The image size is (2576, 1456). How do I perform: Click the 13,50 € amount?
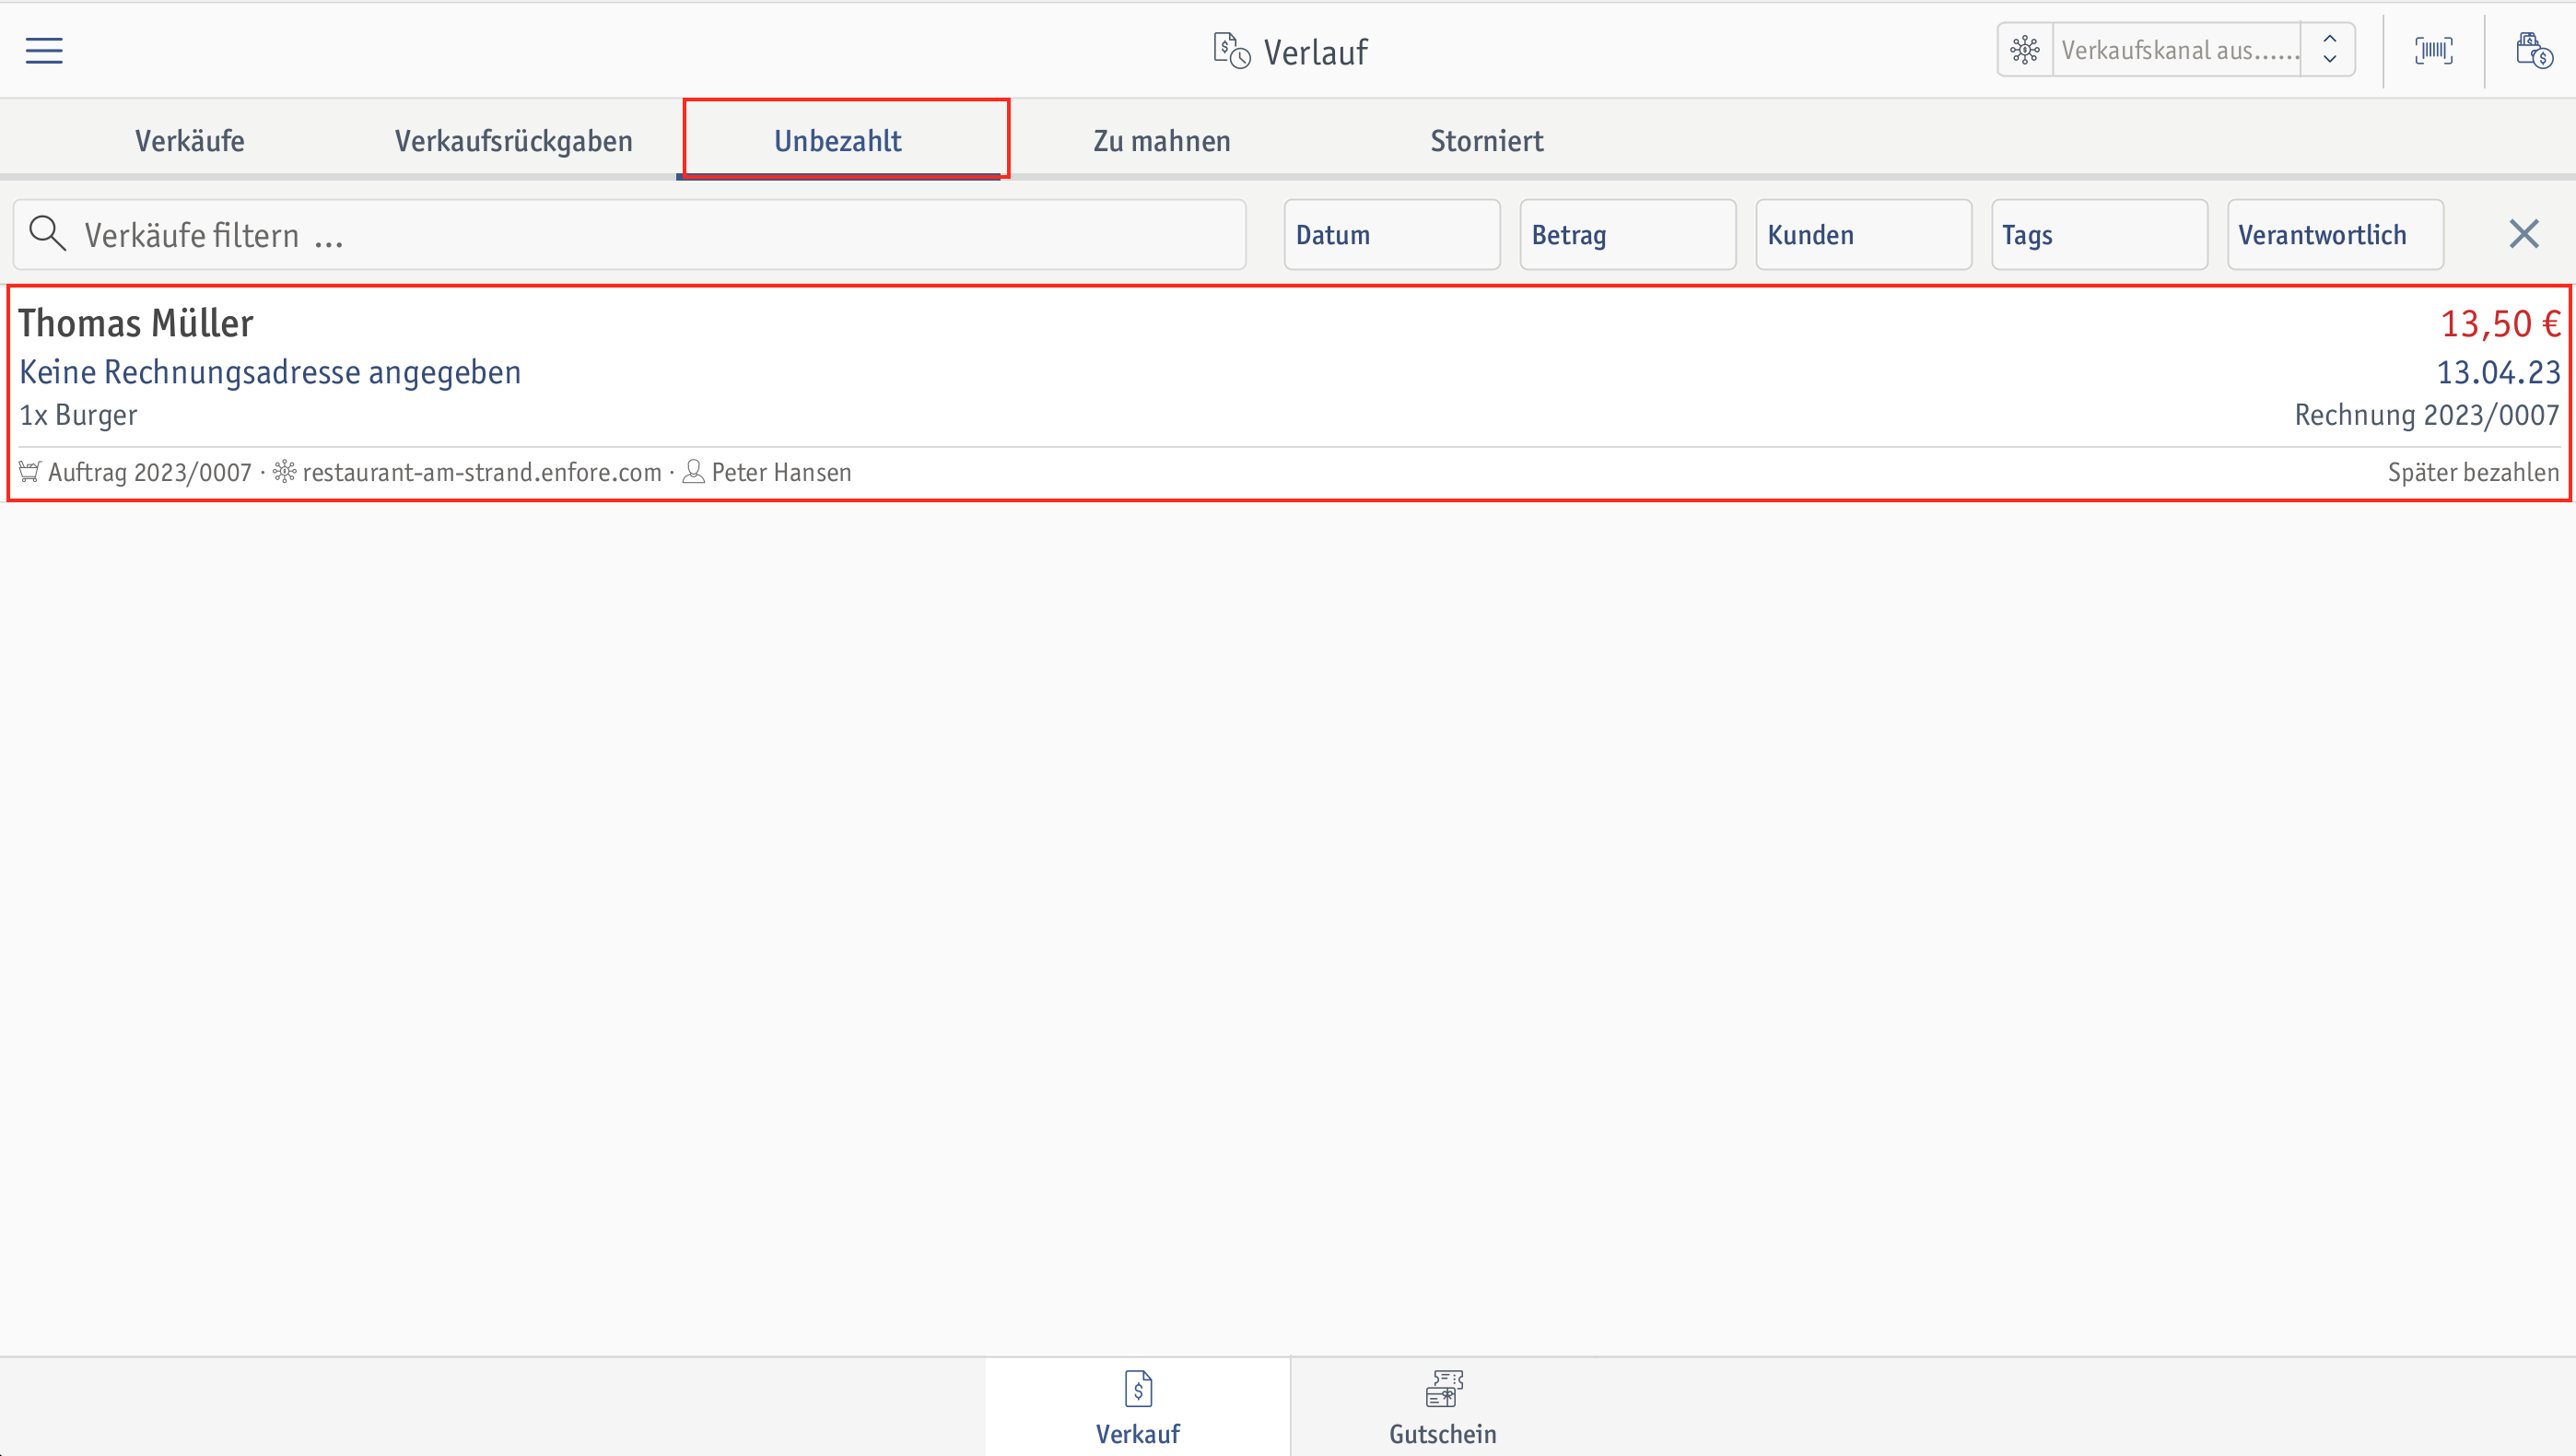(x=2500, y=323)
